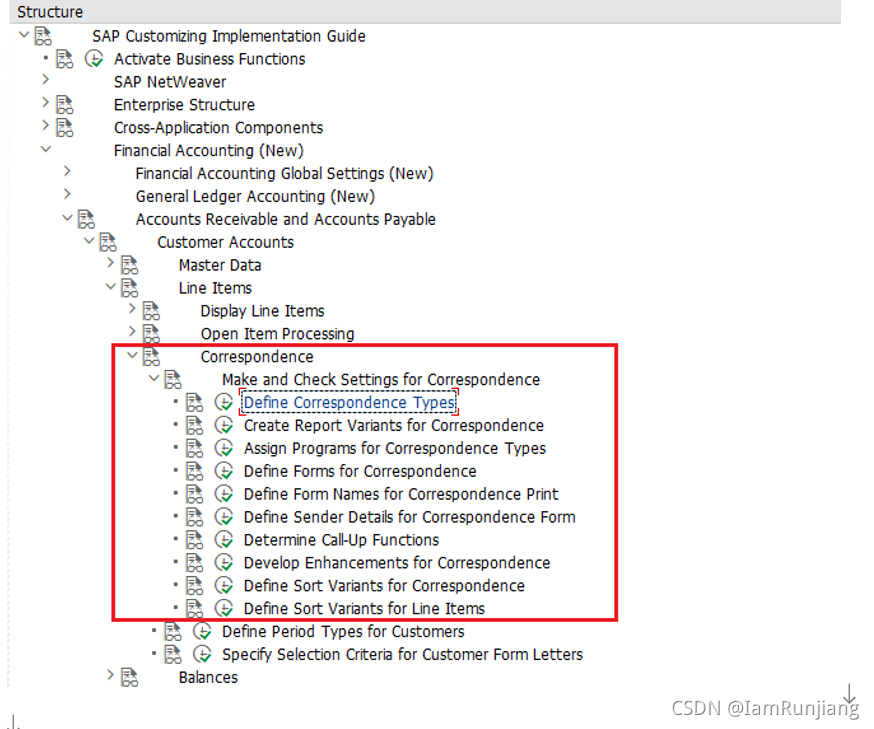Screen dimensions: 874x729
Task: Open documentation for Define Sender Details for Correspondence Form
Action: [x=195, y=517]
